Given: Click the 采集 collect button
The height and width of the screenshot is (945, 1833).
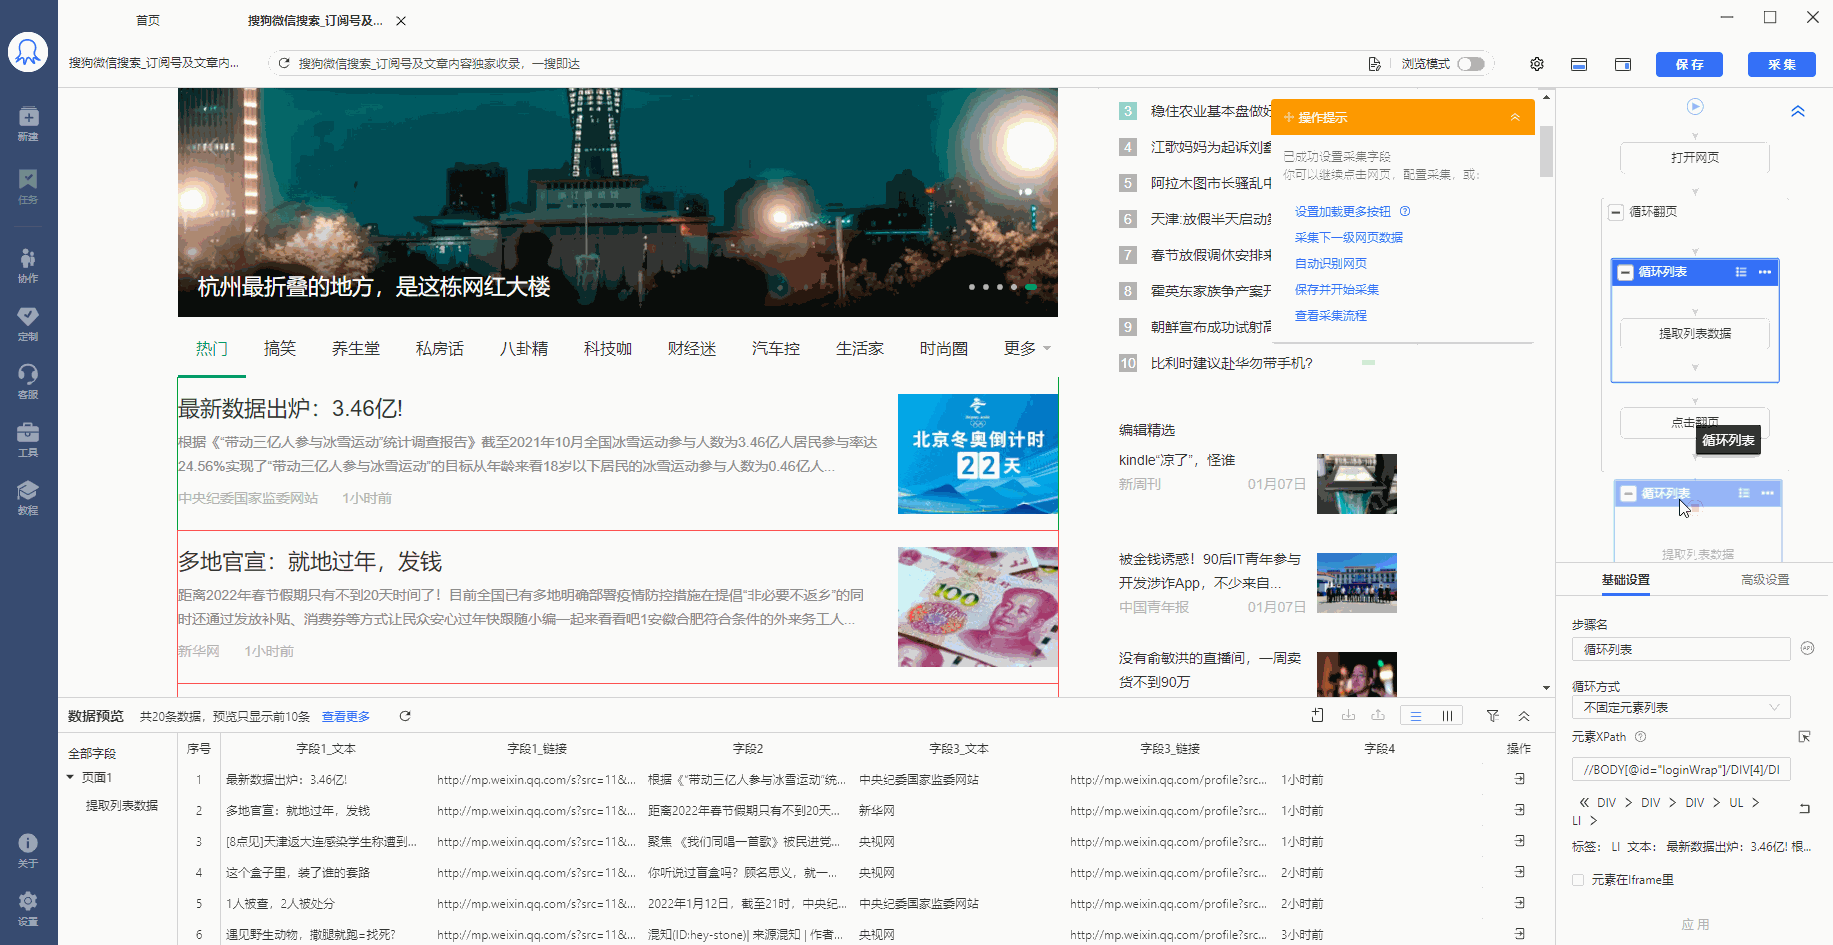Looking at the screenshot, I should click(1782, 64).
